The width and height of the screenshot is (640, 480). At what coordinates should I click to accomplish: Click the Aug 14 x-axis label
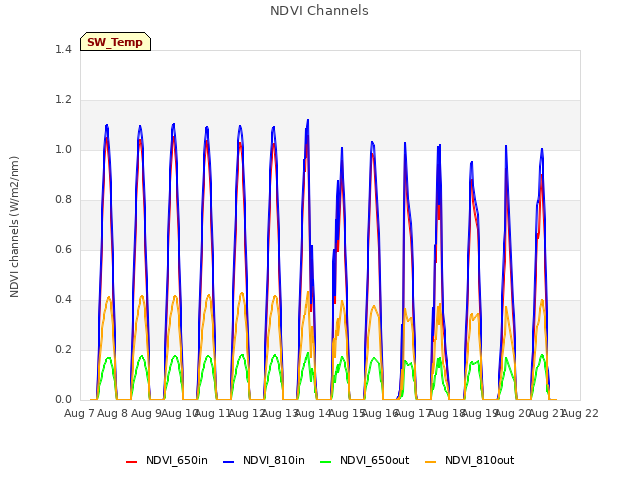click(313, 413)
